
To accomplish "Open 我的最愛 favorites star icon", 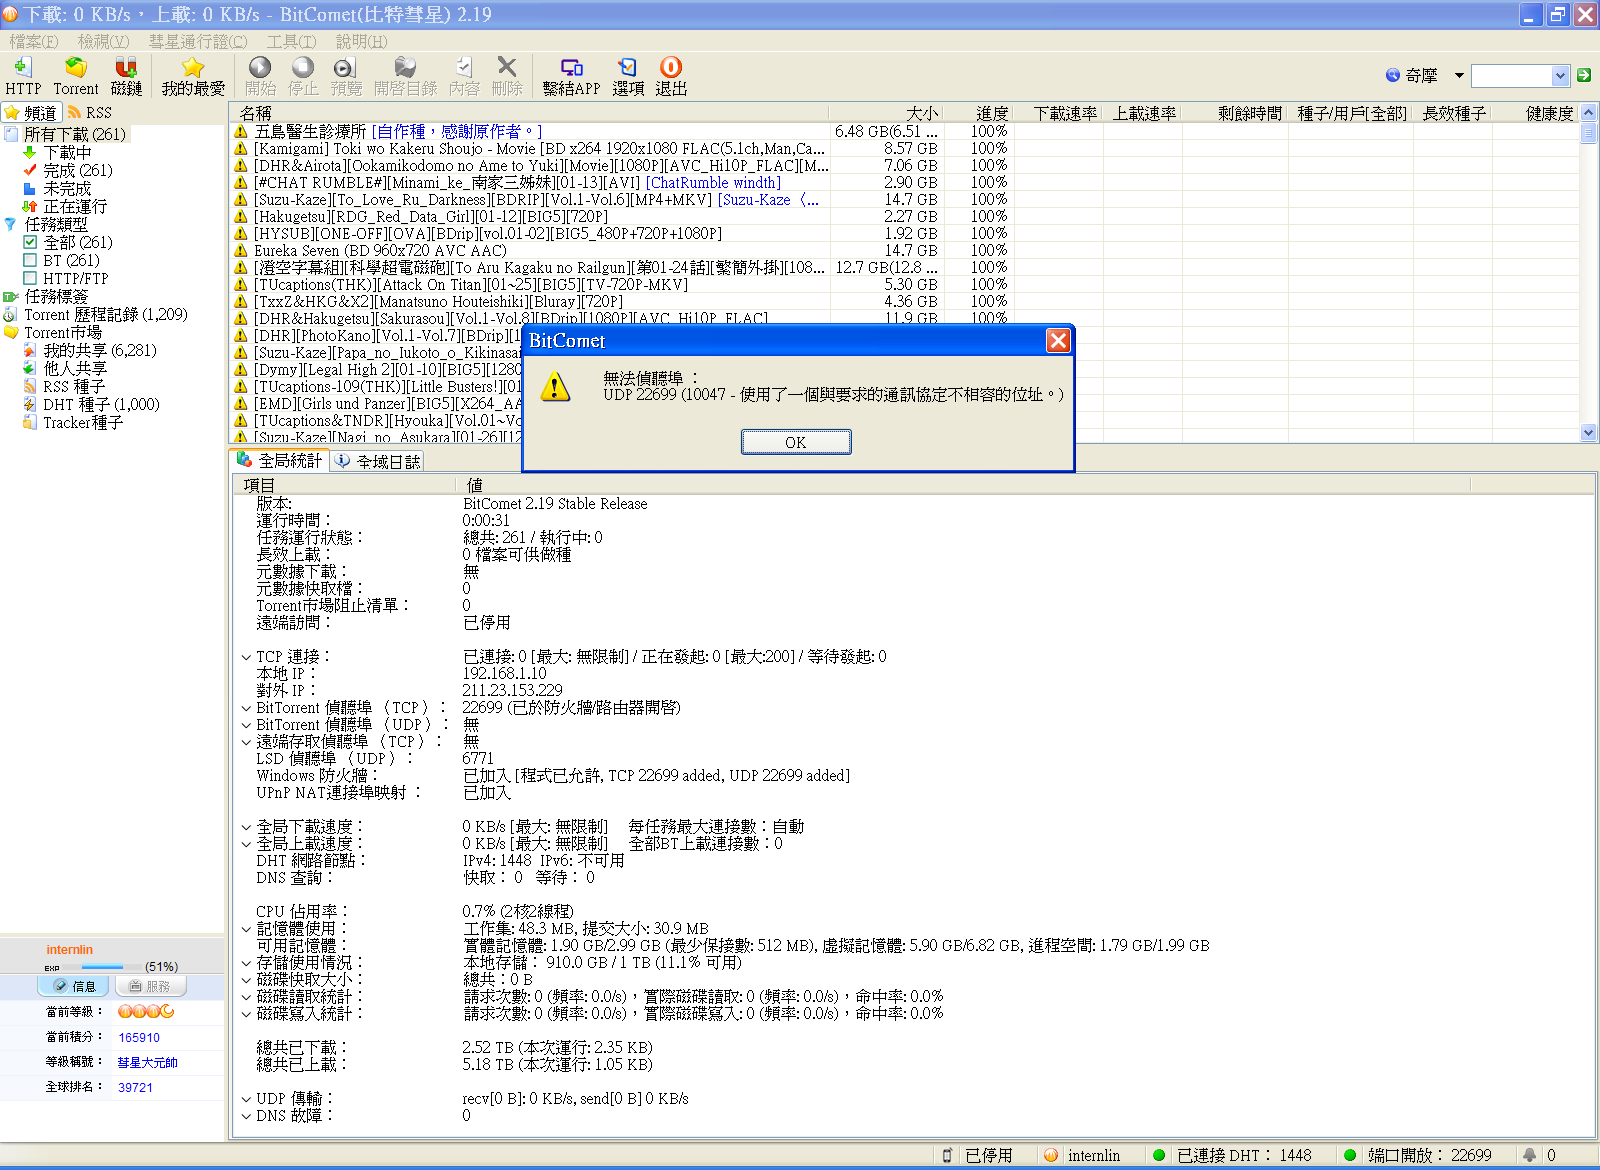I will click(193, 68).
